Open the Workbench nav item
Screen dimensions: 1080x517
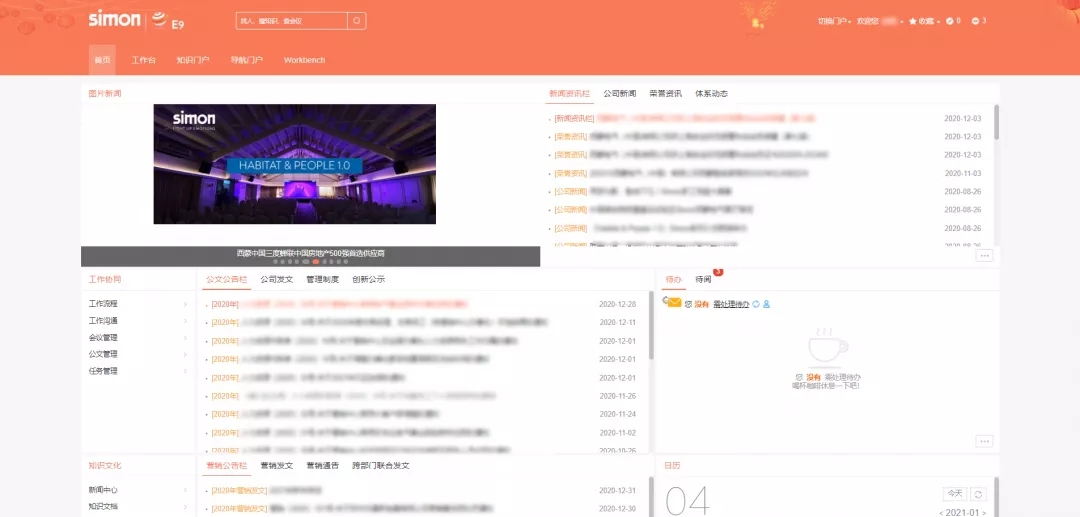pos(304,60)
